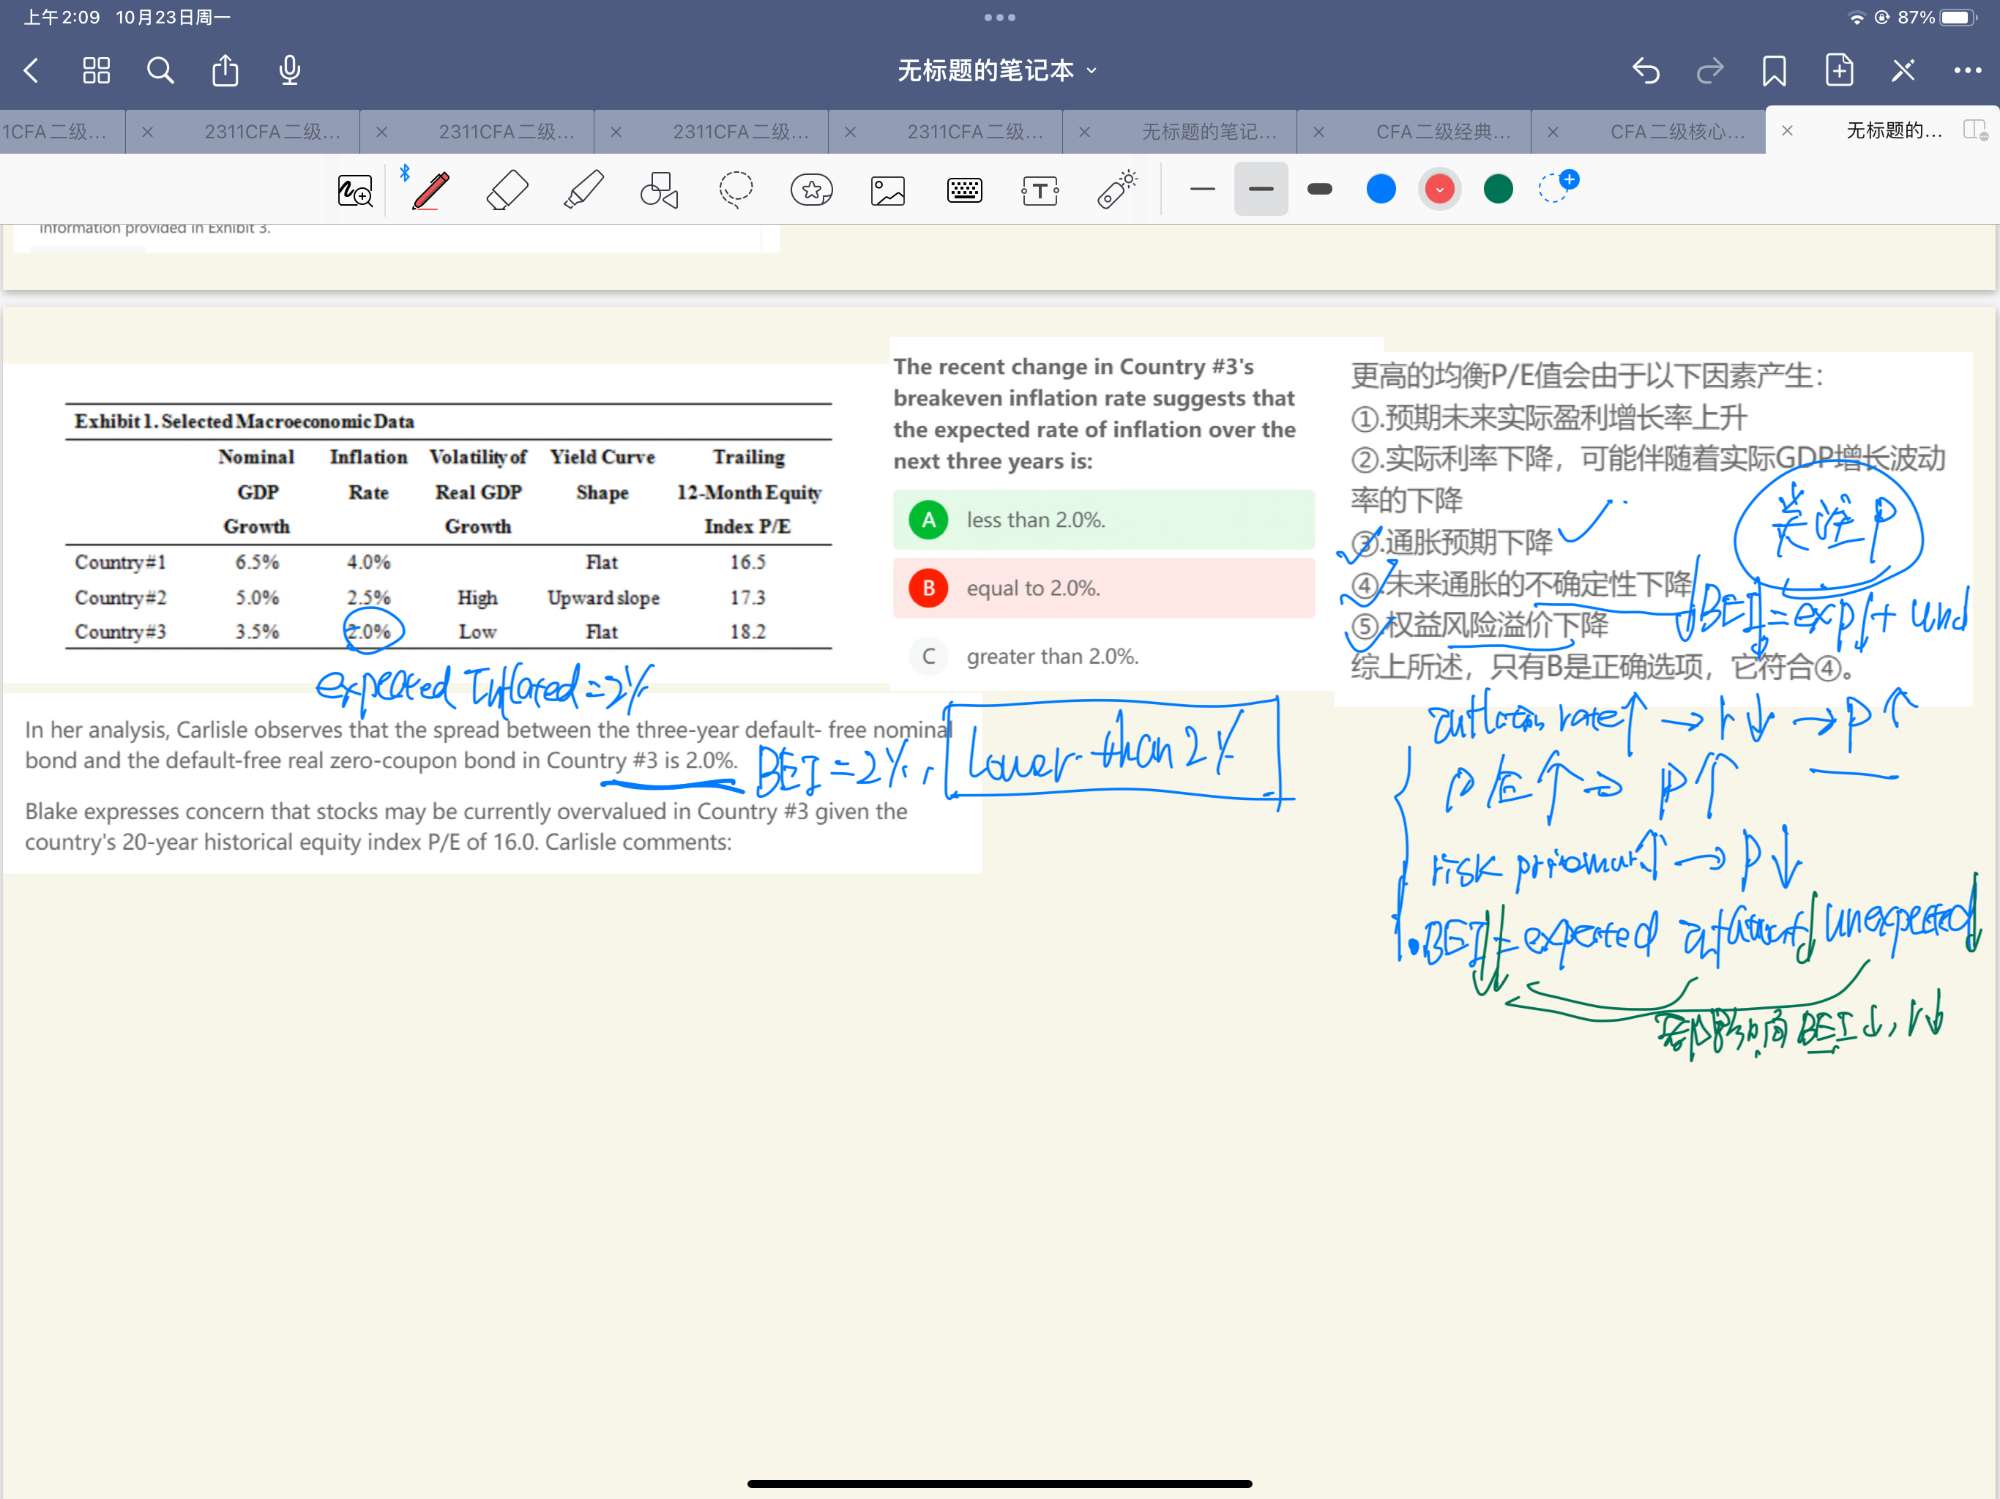Open the shapes tool
Image resolution: width=2000 pixels, height=1499 pixels.
pyautogui.click(x=659, y=189)
